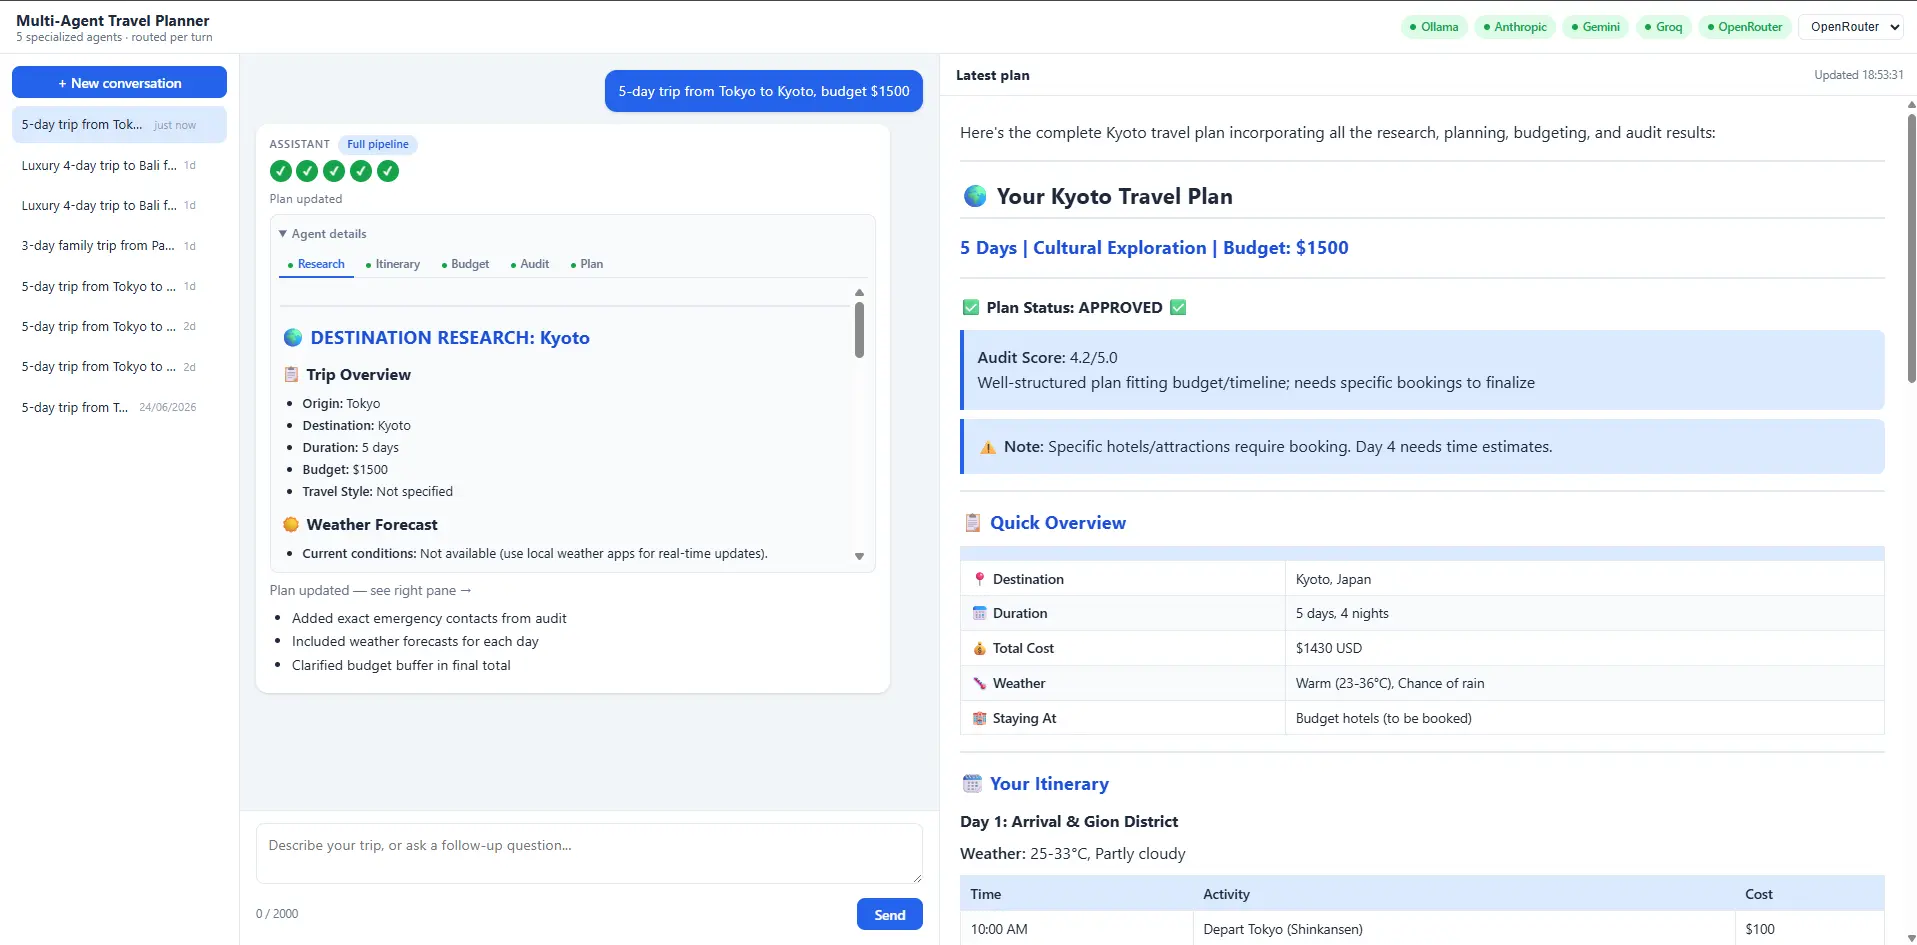
Task: Click the Day 1: Arrival & Gion District heading
Action: coord(1069,821)
